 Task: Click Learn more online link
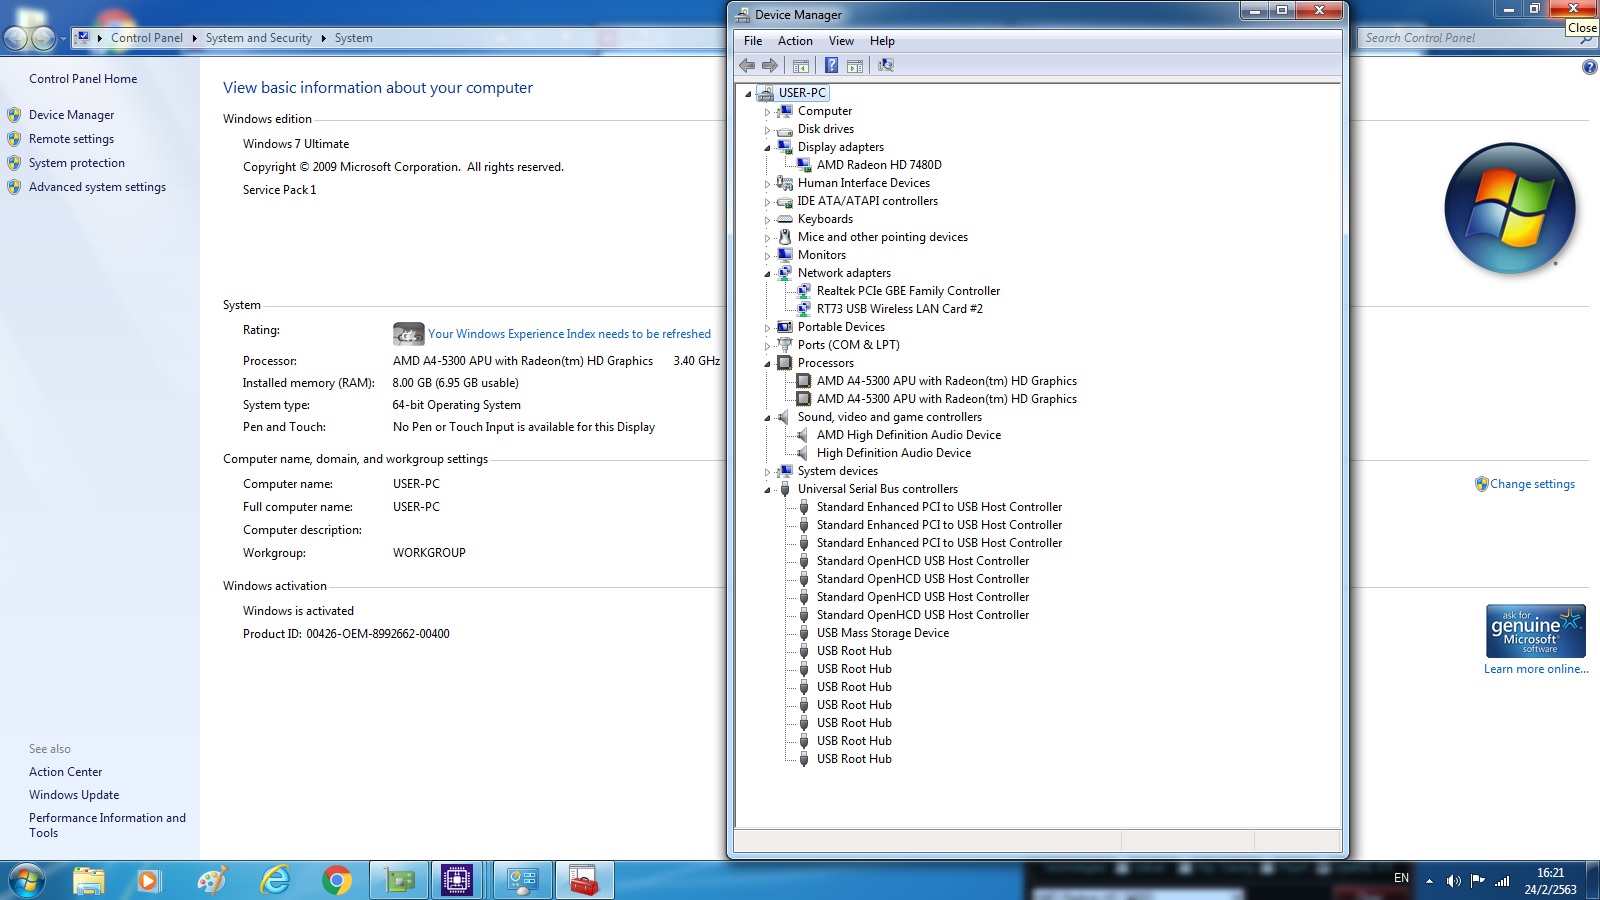pyautogui.click(x=1536, y=669)
